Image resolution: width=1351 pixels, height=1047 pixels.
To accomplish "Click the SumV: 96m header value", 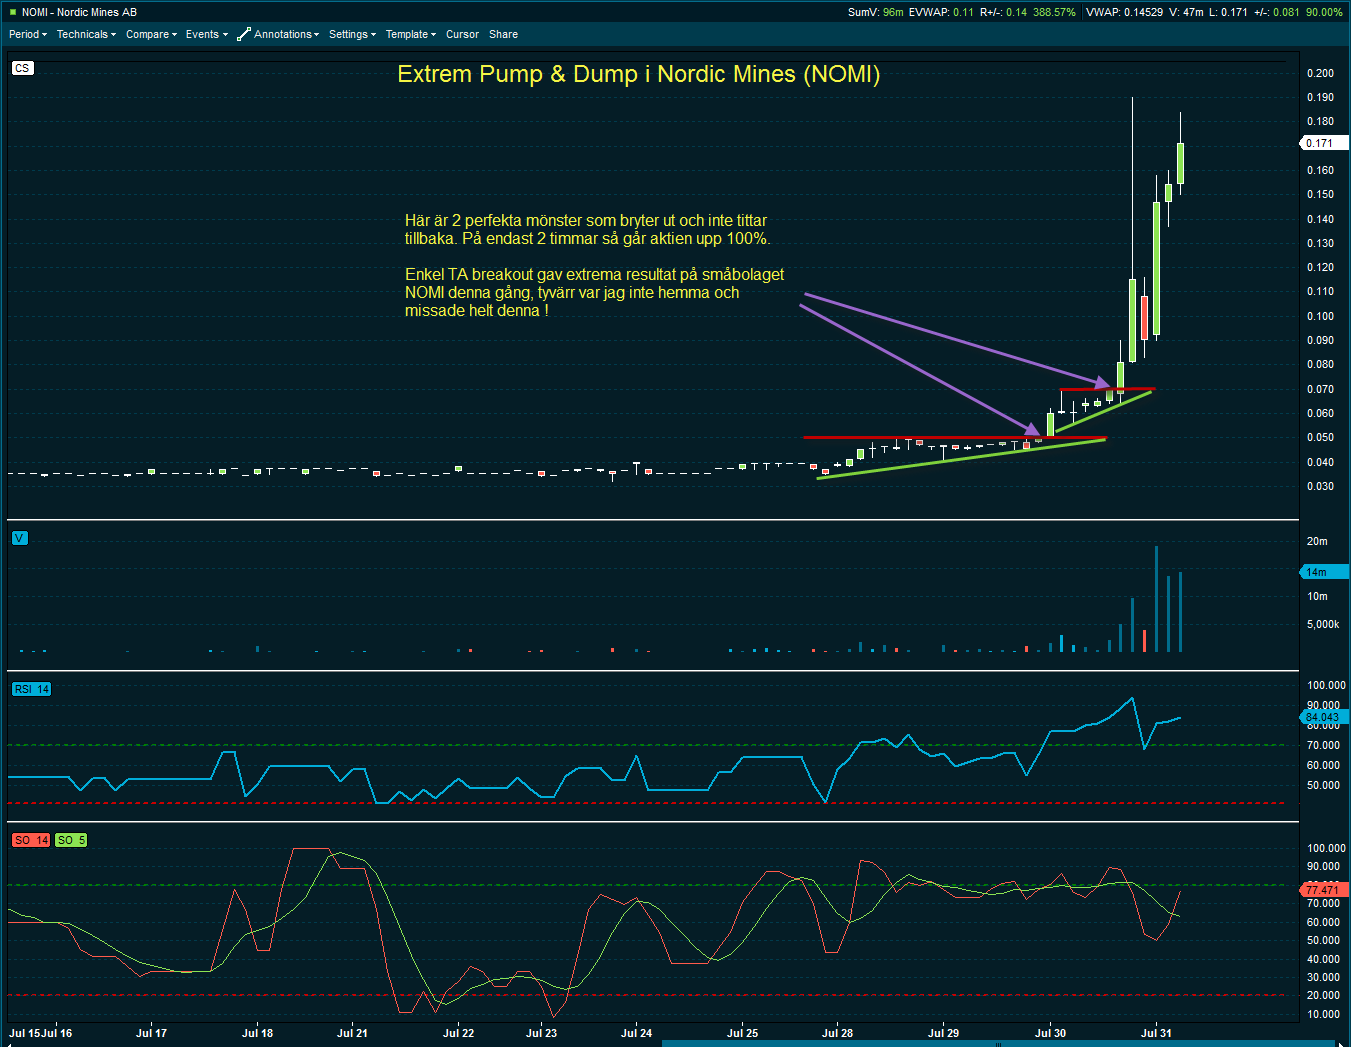I will [x=875, y=12].
